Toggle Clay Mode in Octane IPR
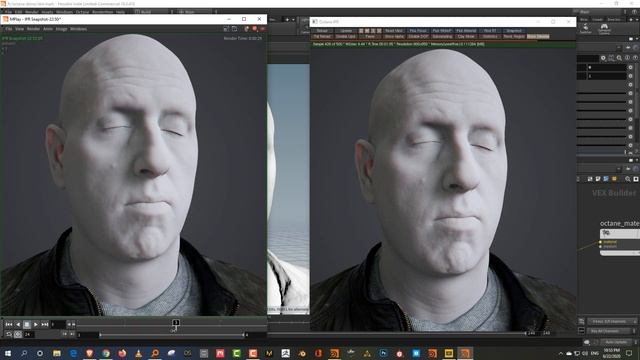Viewport: 640px width, 360px height. tap(466, 36)
